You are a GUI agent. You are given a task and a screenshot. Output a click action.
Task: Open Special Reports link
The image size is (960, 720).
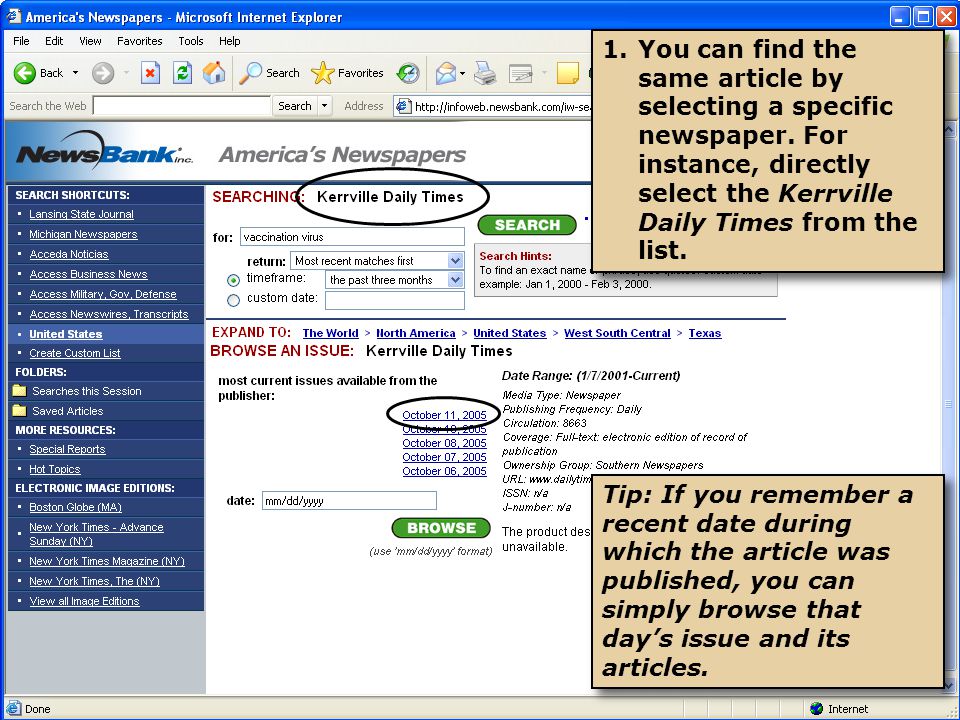pyautogui.click(x=67, y=449)
